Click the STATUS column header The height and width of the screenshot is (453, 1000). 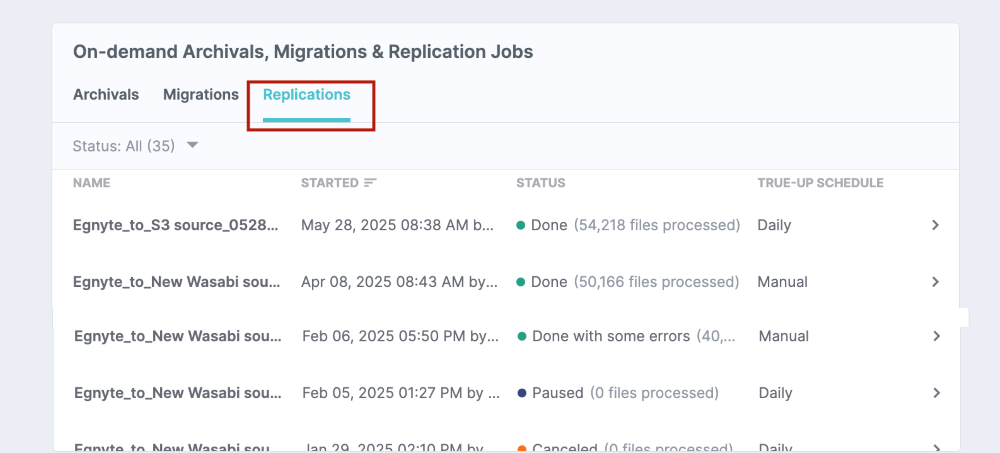point(541,183)
